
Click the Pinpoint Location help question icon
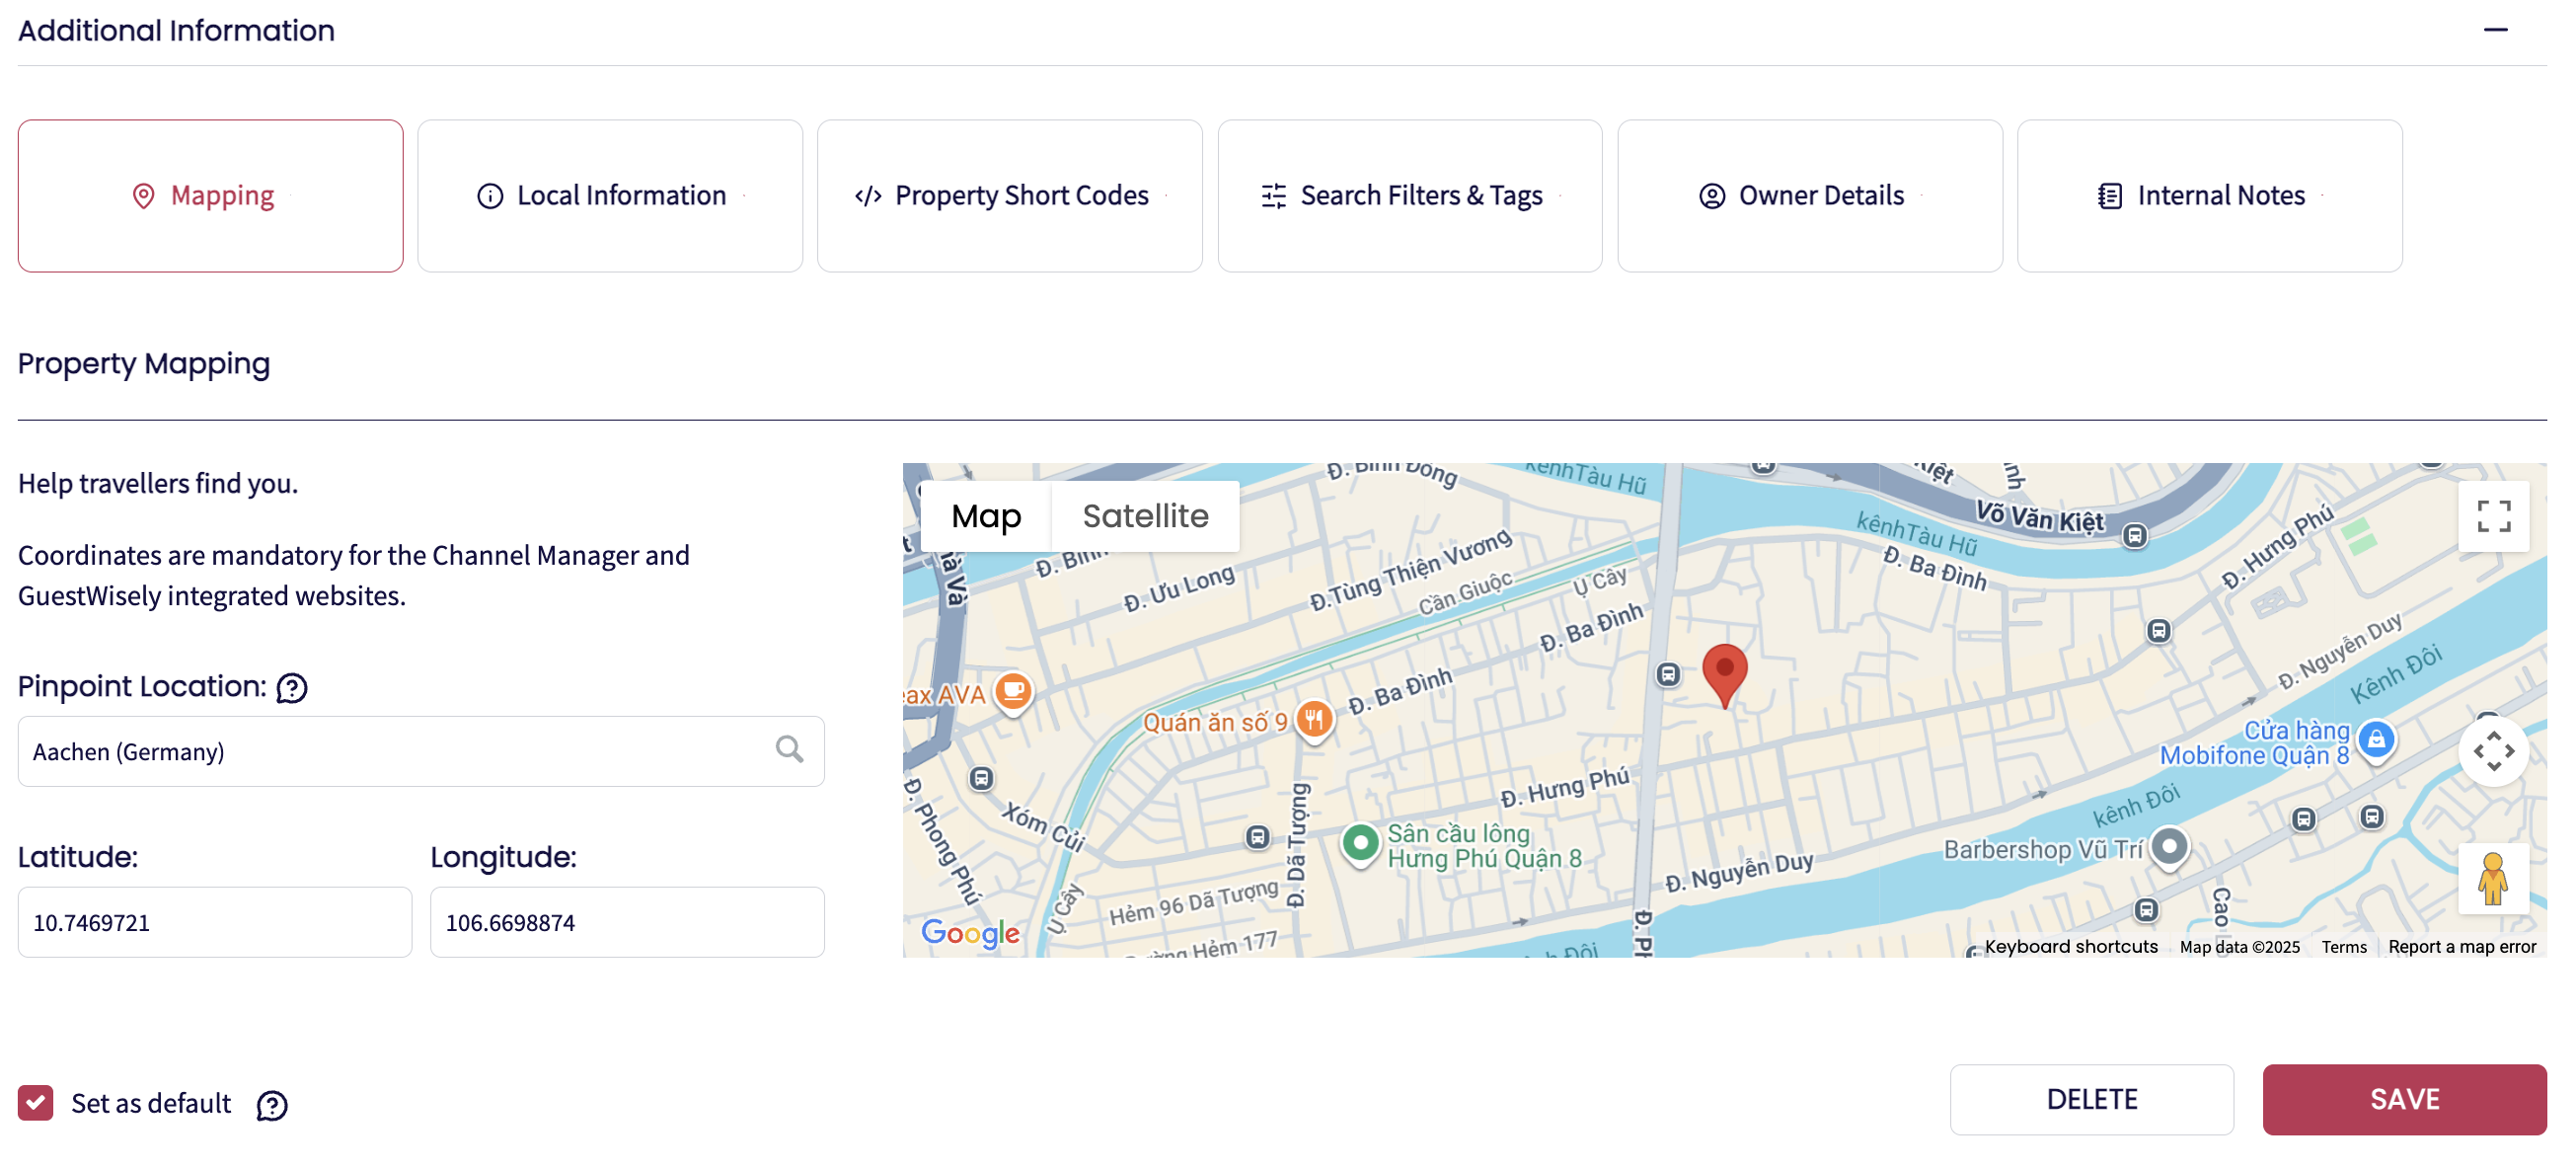(x=292, y=688)
